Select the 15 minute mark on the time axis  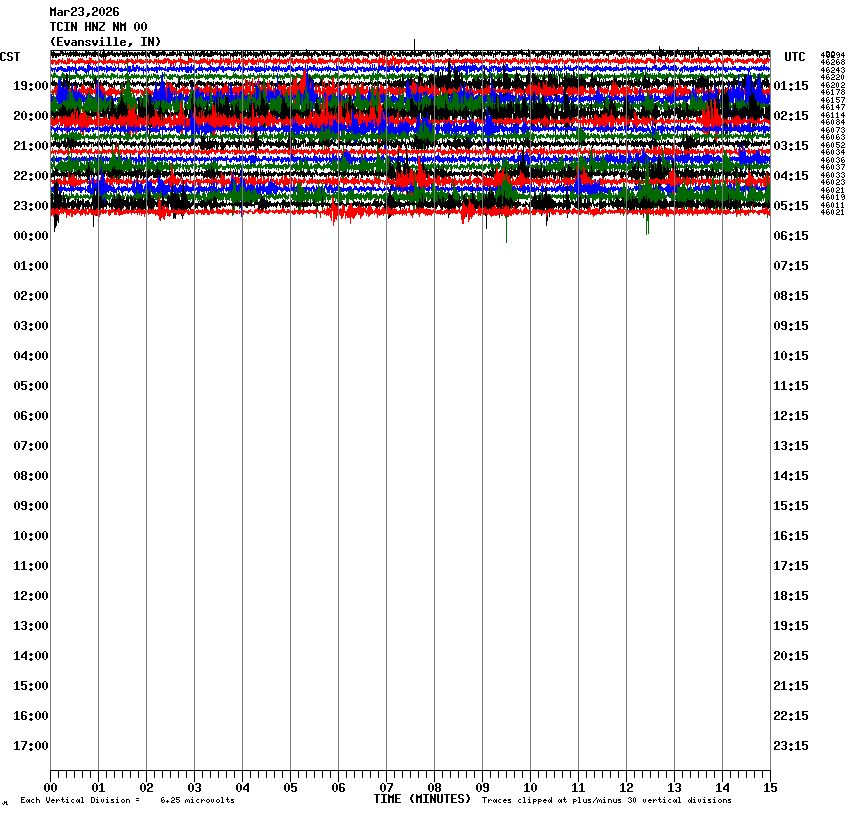pos(770,788)
